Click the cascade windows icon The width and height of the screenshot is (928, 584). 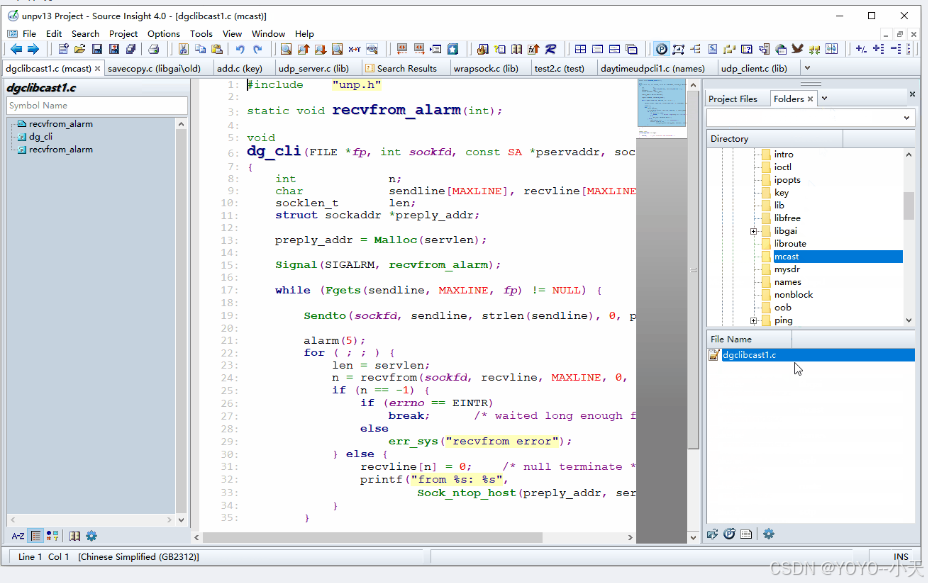631,49
